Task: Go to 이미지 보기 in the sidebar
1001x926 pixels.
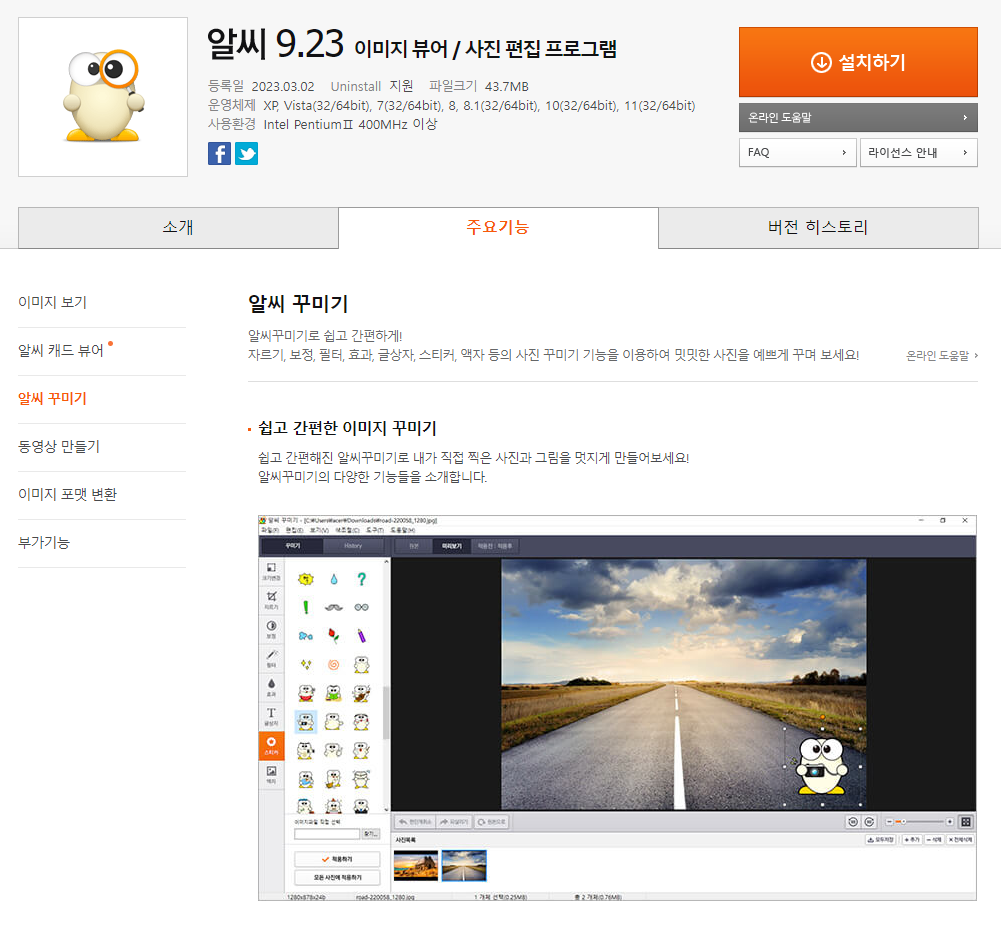Action: pos(52,302)
